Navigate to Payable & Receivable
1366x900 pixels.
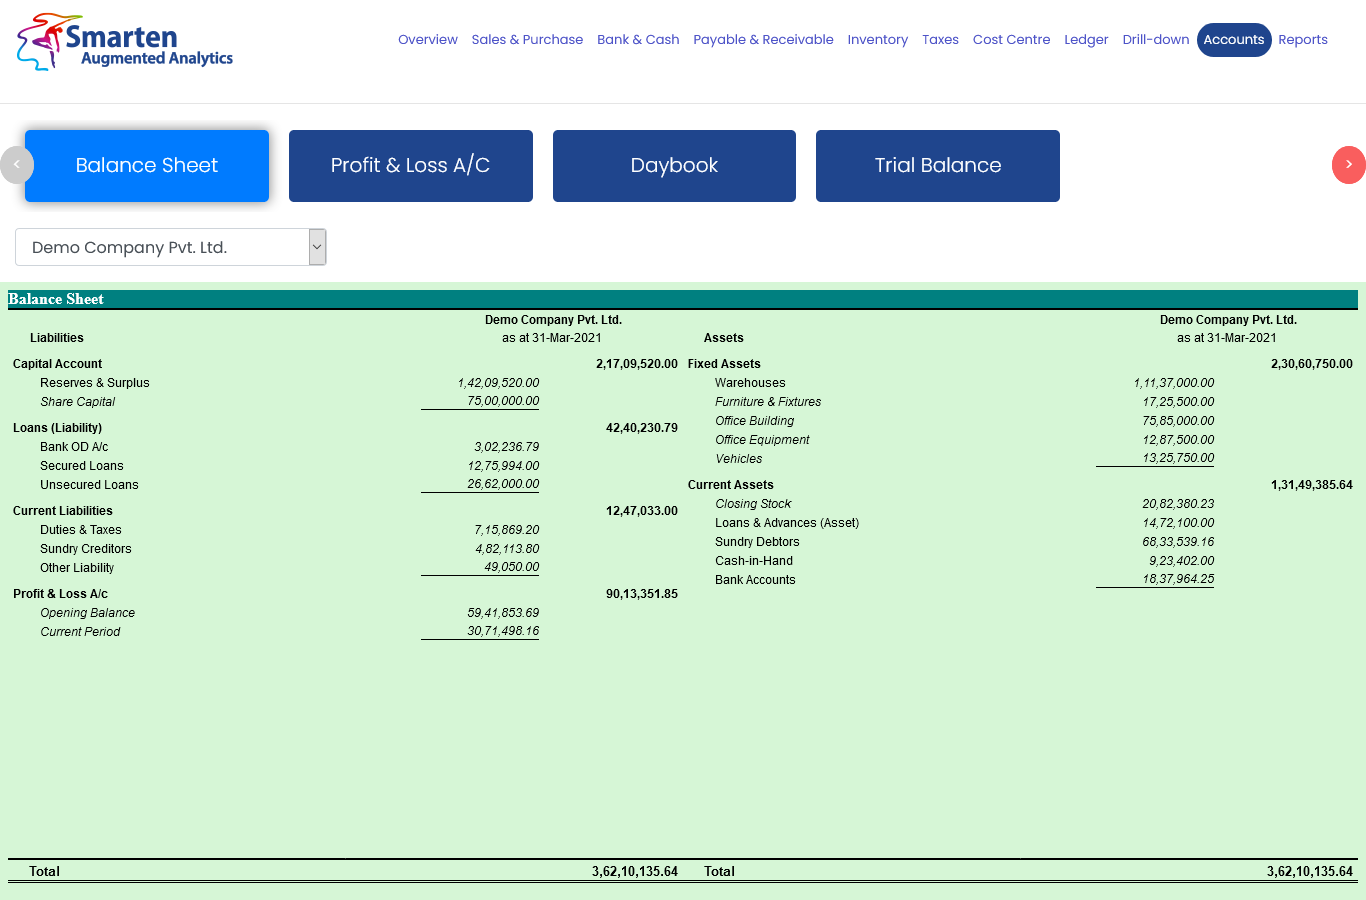(x=763, y=40)
